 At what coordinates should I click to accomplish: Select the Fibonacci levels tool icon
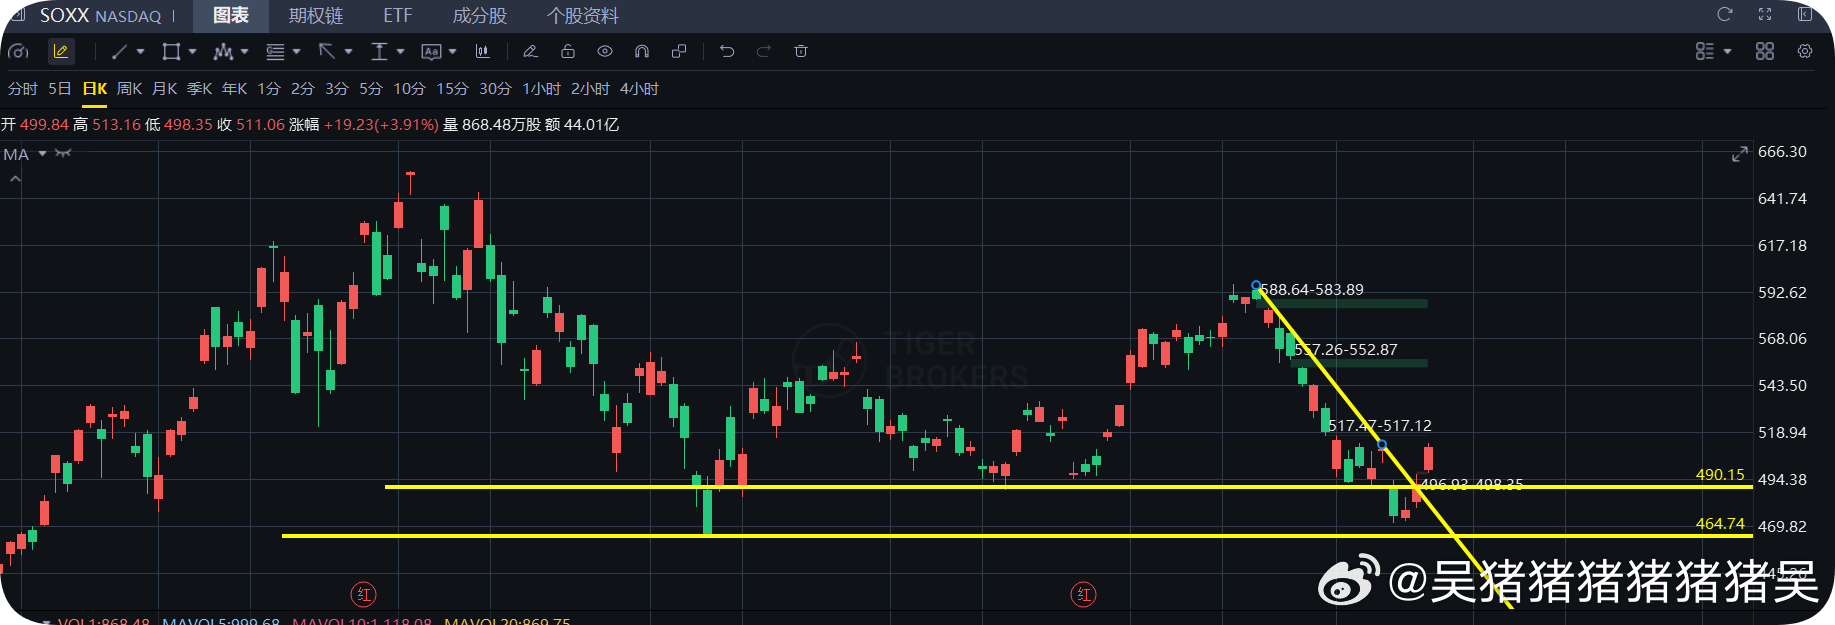tap(275, 51)
